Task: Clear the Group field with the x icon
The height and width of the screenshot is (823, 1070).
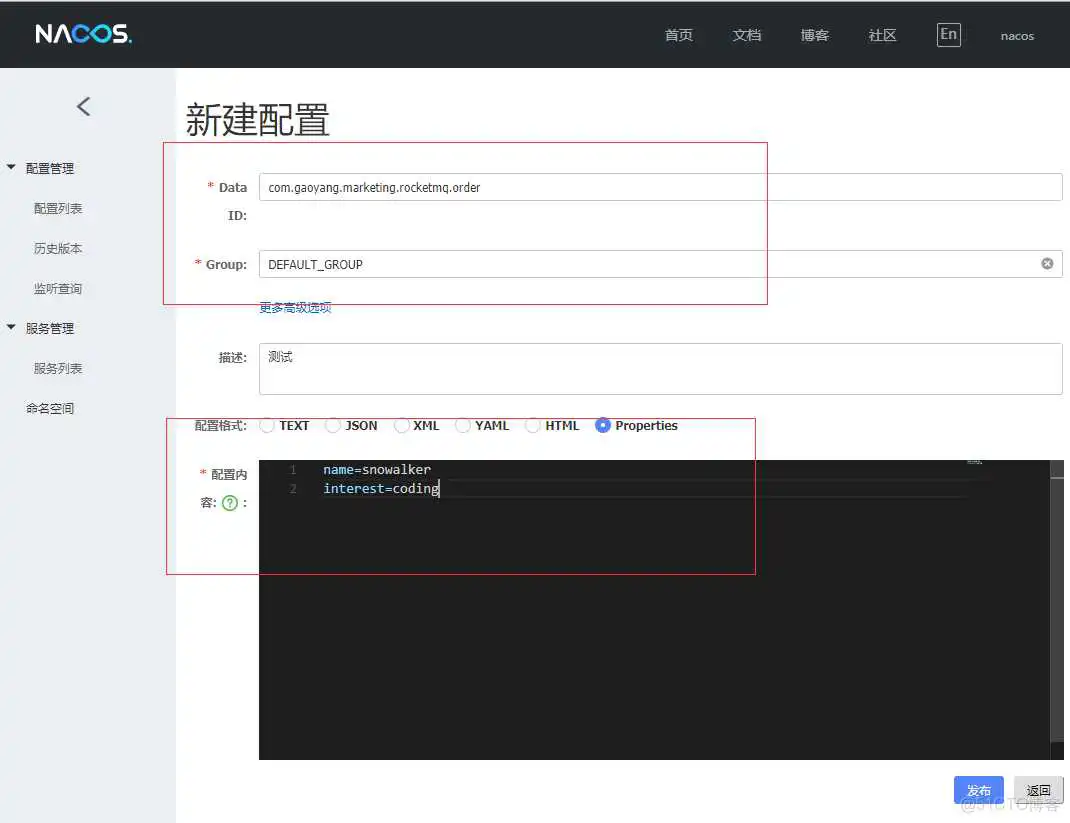Action: 1047,263
